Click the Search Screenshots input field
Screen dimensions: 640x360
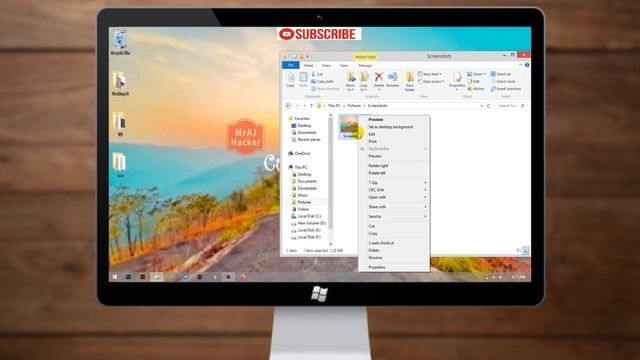click(x=511, y=106)
